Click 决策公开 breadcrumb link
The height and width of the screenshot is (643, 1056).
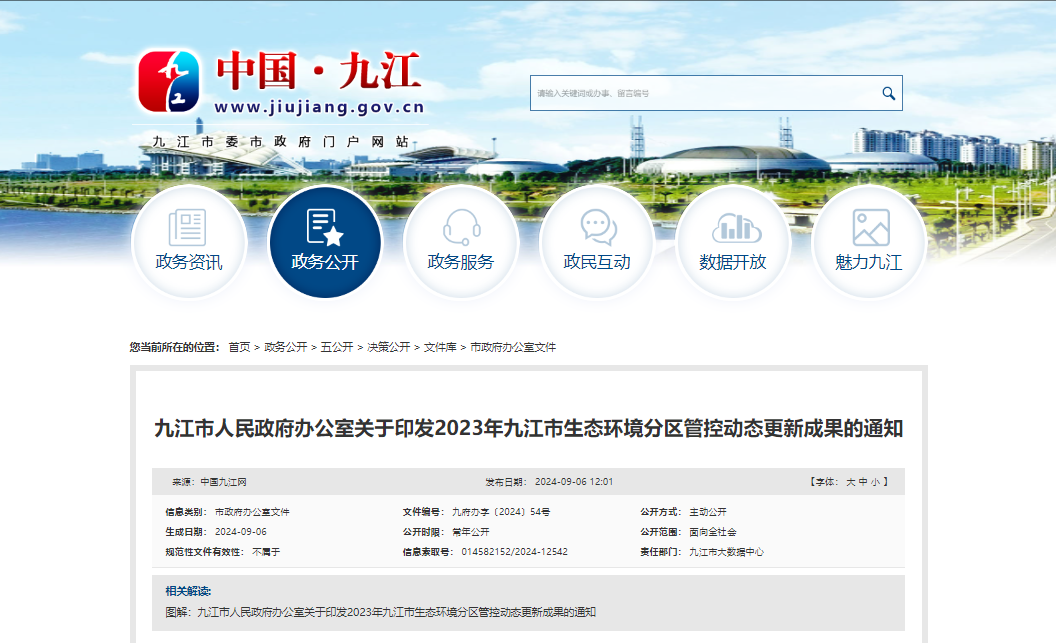tap(389, 347)
